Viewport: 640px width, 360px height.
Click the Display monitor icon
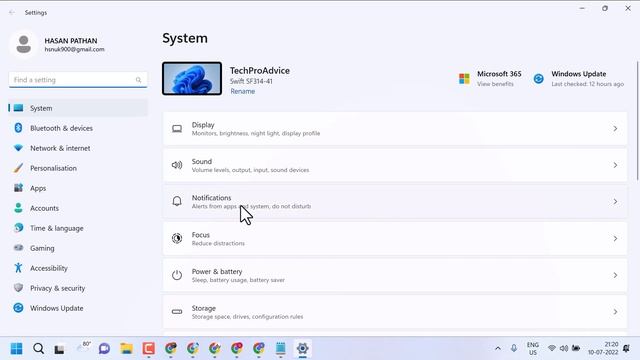(177, 129)
